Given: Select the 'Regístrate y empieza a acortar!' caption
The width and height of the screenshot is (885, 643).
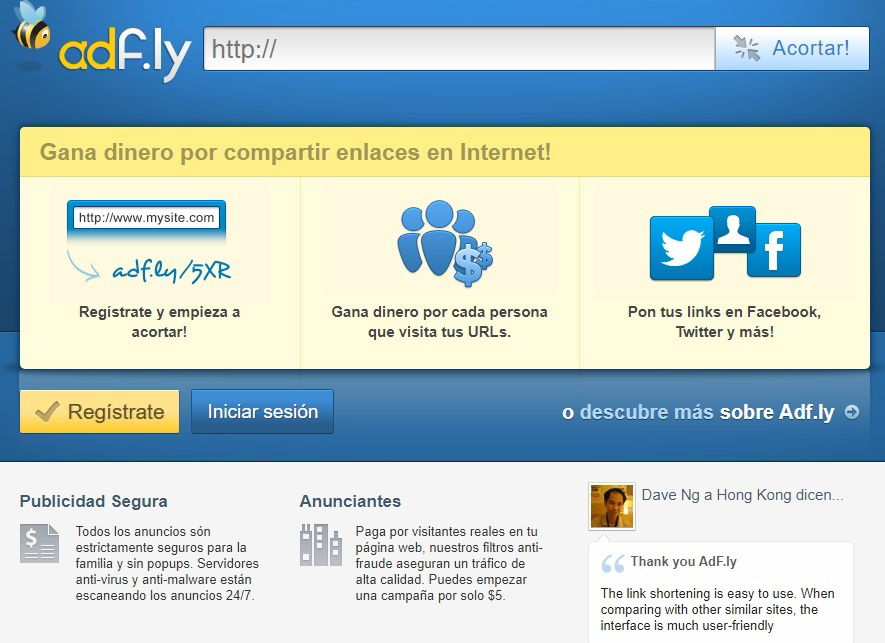Looking at the screenshot, I should [159, 322].
